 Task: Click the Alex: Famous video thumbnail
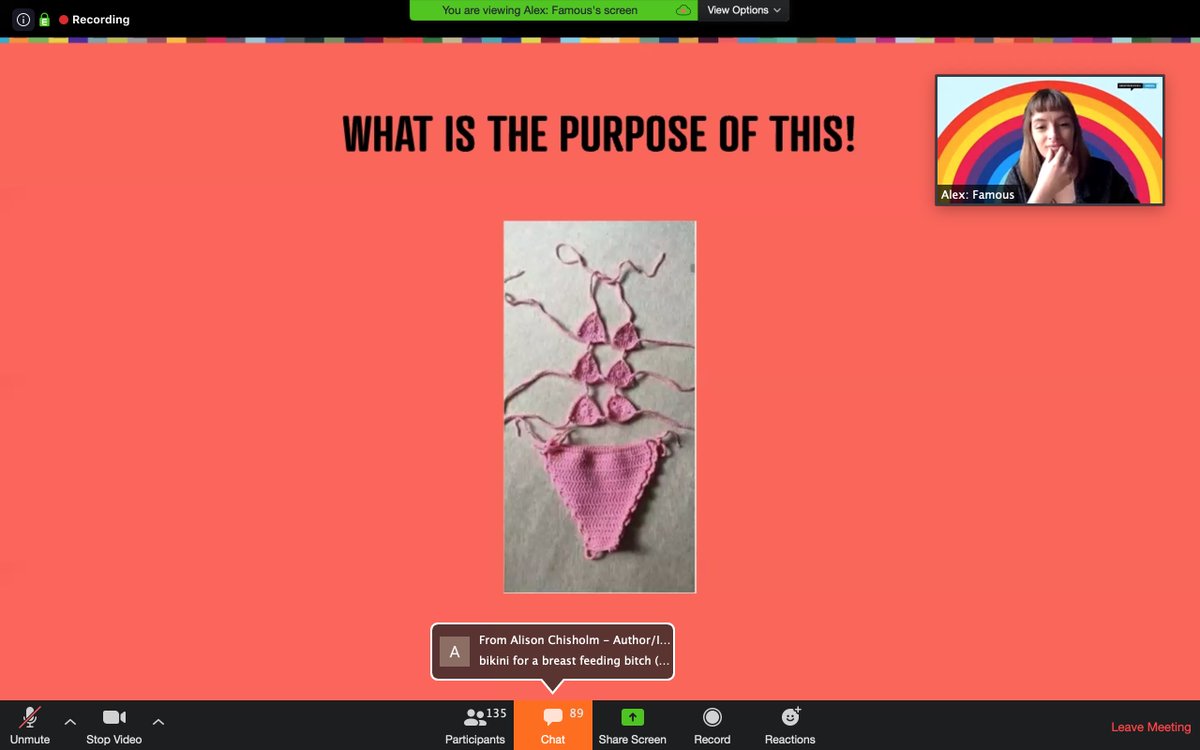coord(1049,139)
